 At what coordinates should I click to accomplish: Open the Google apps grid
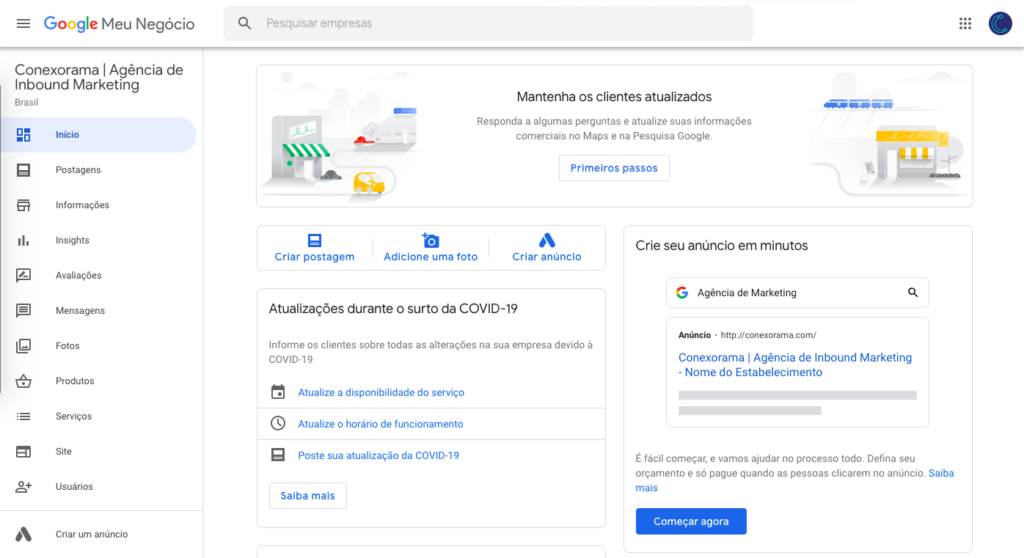tap(965, 24)
